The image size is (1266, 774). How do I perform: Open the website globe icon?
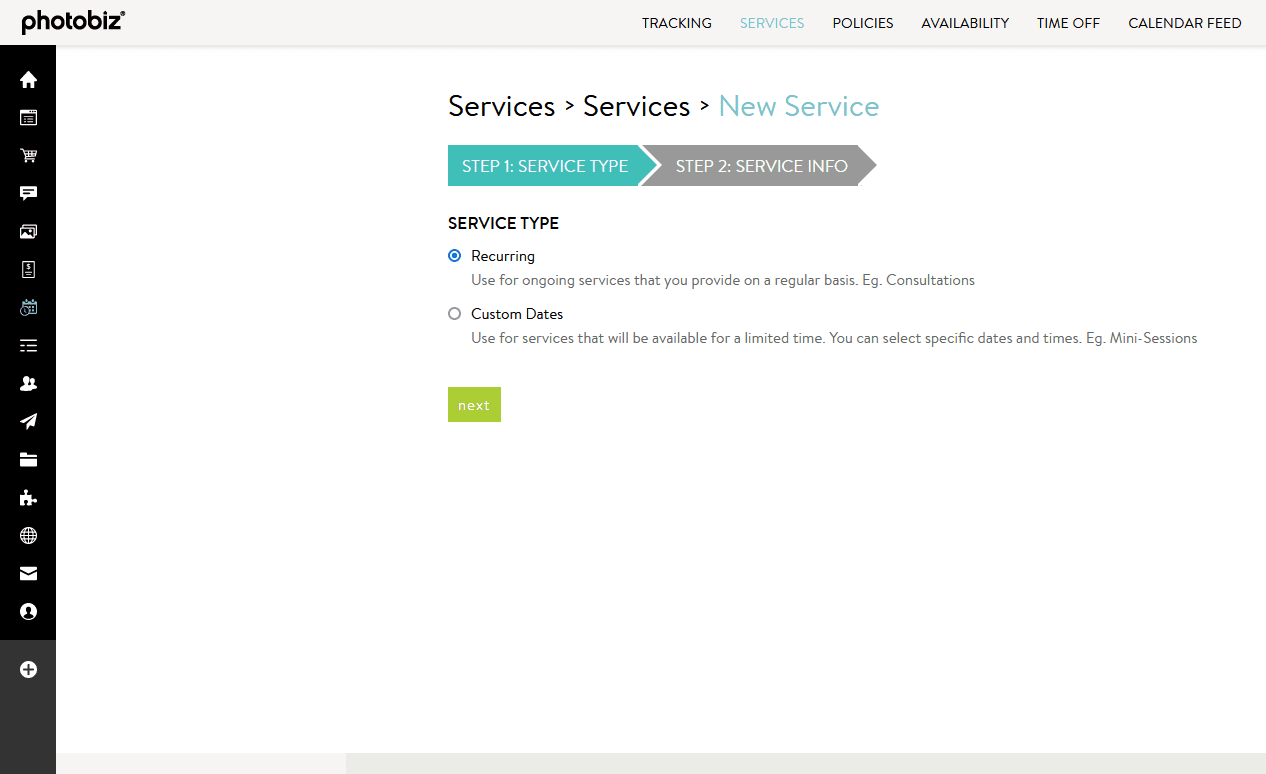tap(28, 535)
